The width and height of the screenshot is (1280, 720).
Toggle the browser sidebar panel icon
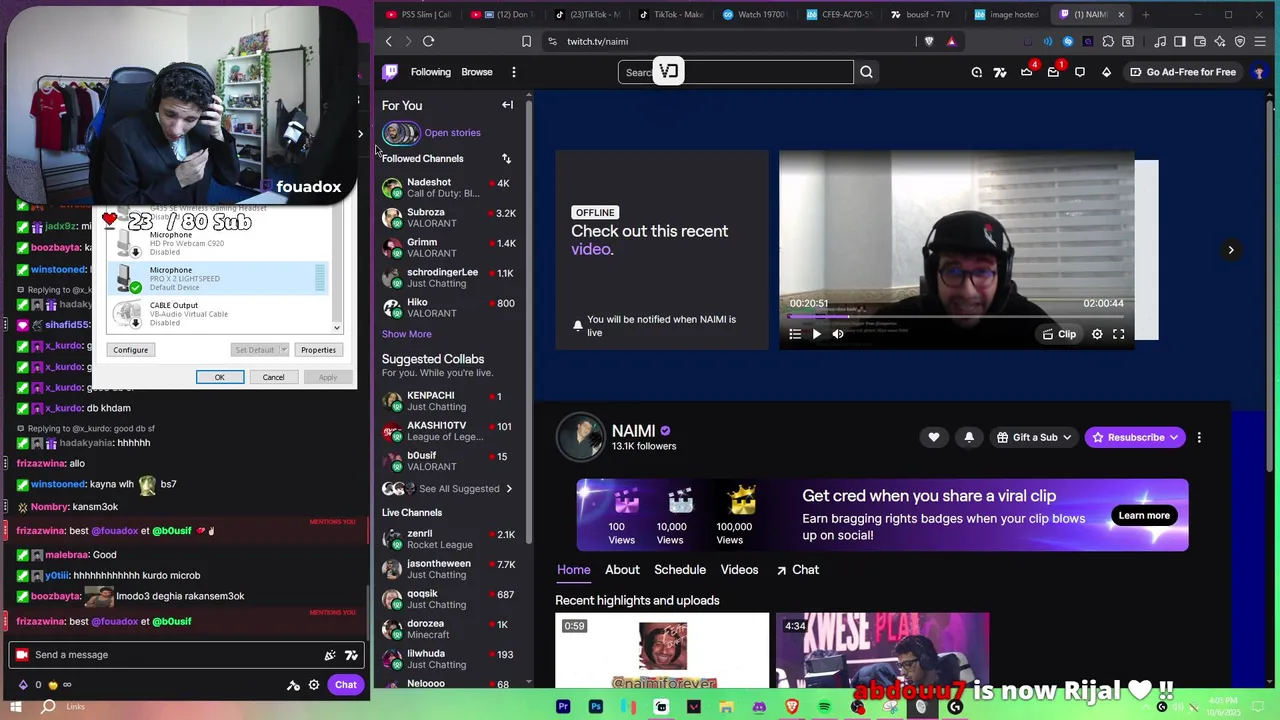tap(1180, 41)
